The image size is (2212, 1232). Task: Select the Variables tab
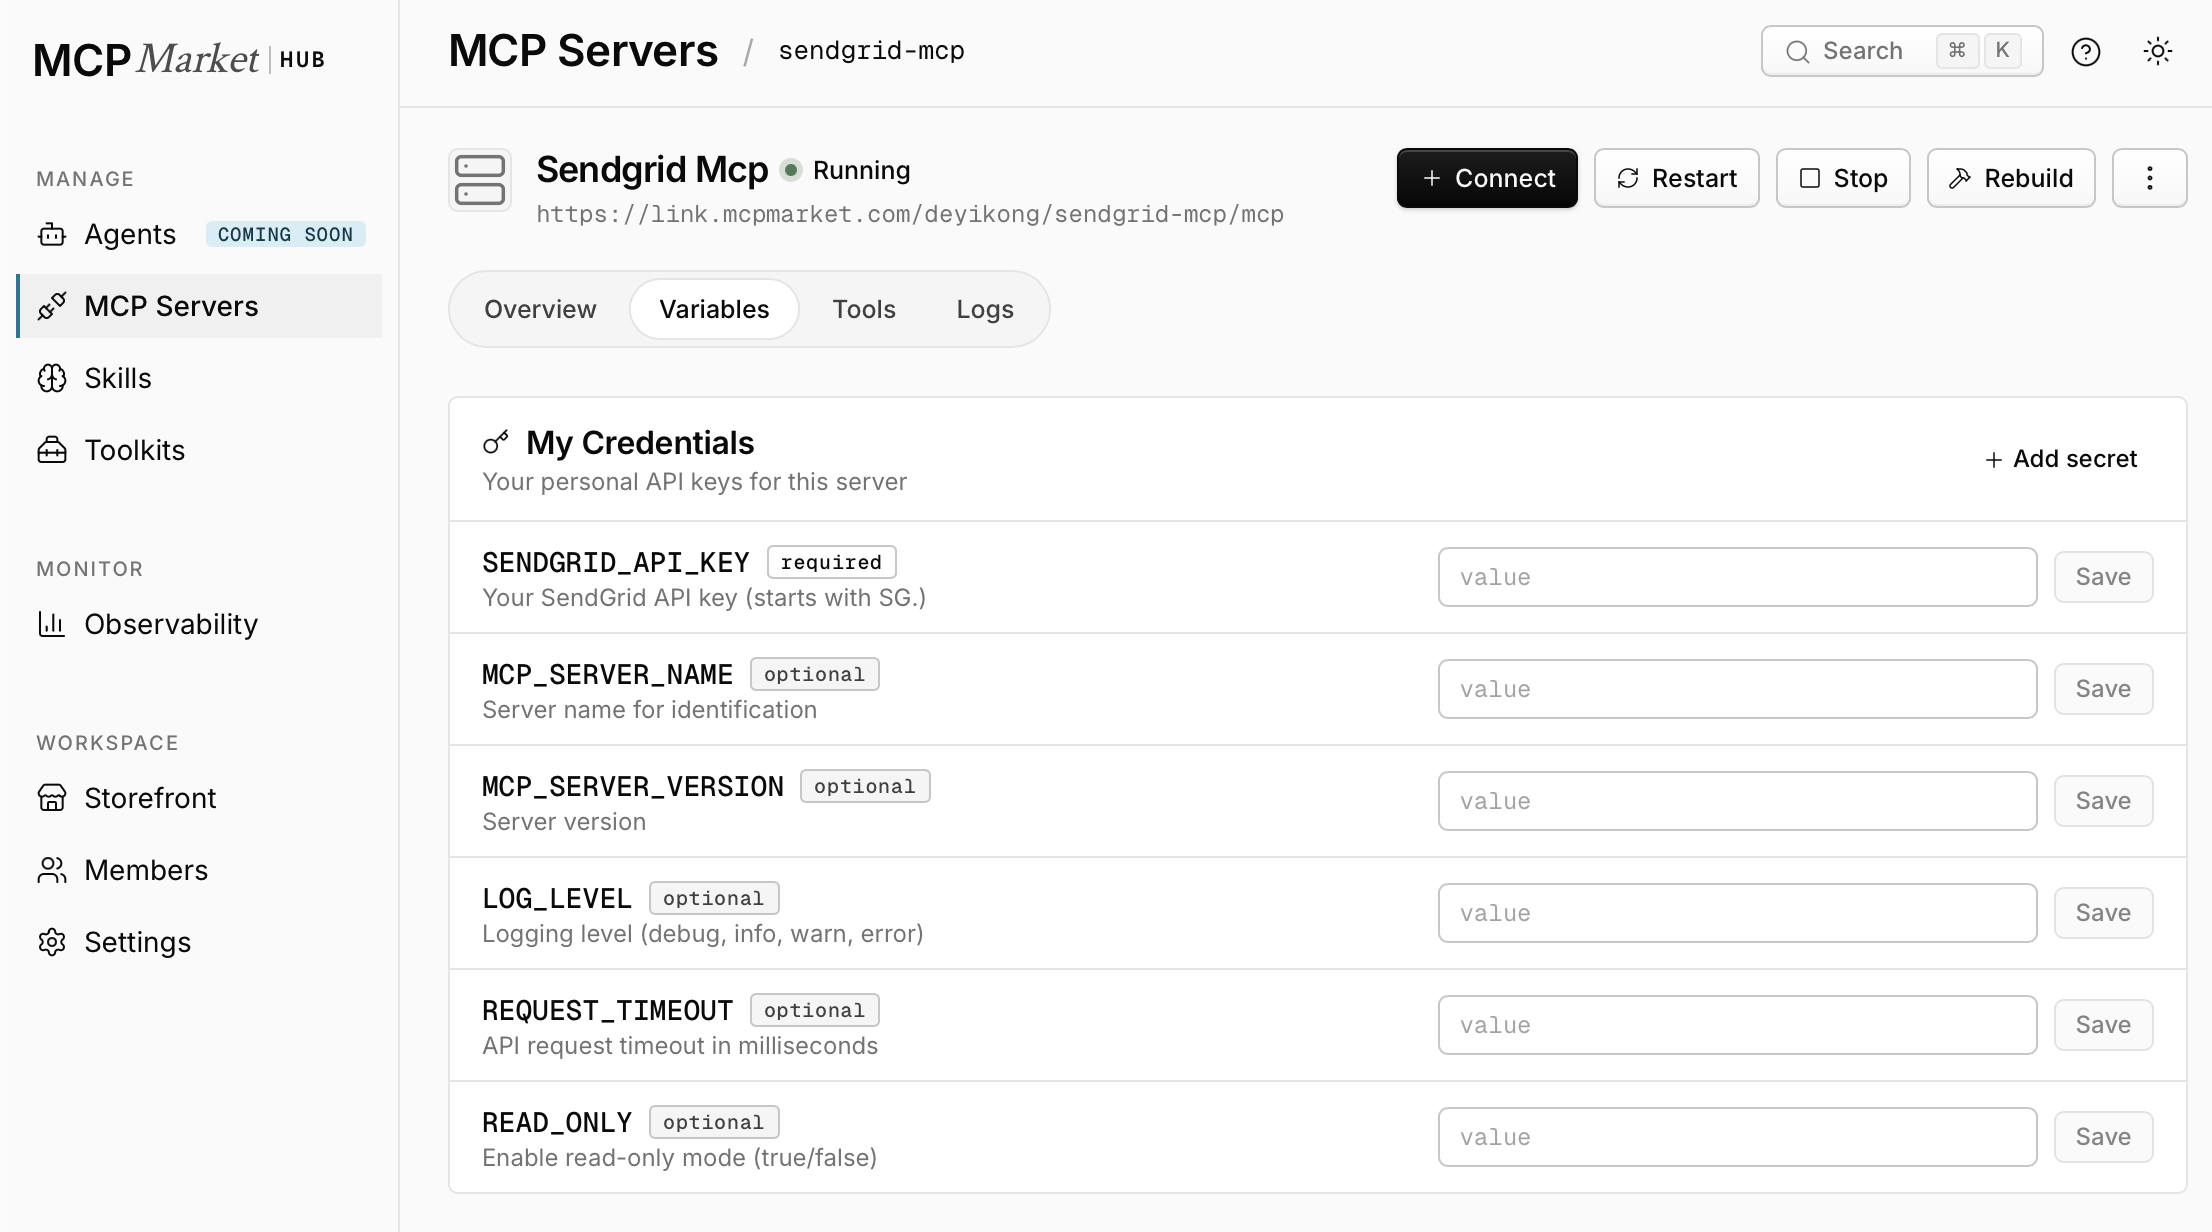tap(714, 309)
